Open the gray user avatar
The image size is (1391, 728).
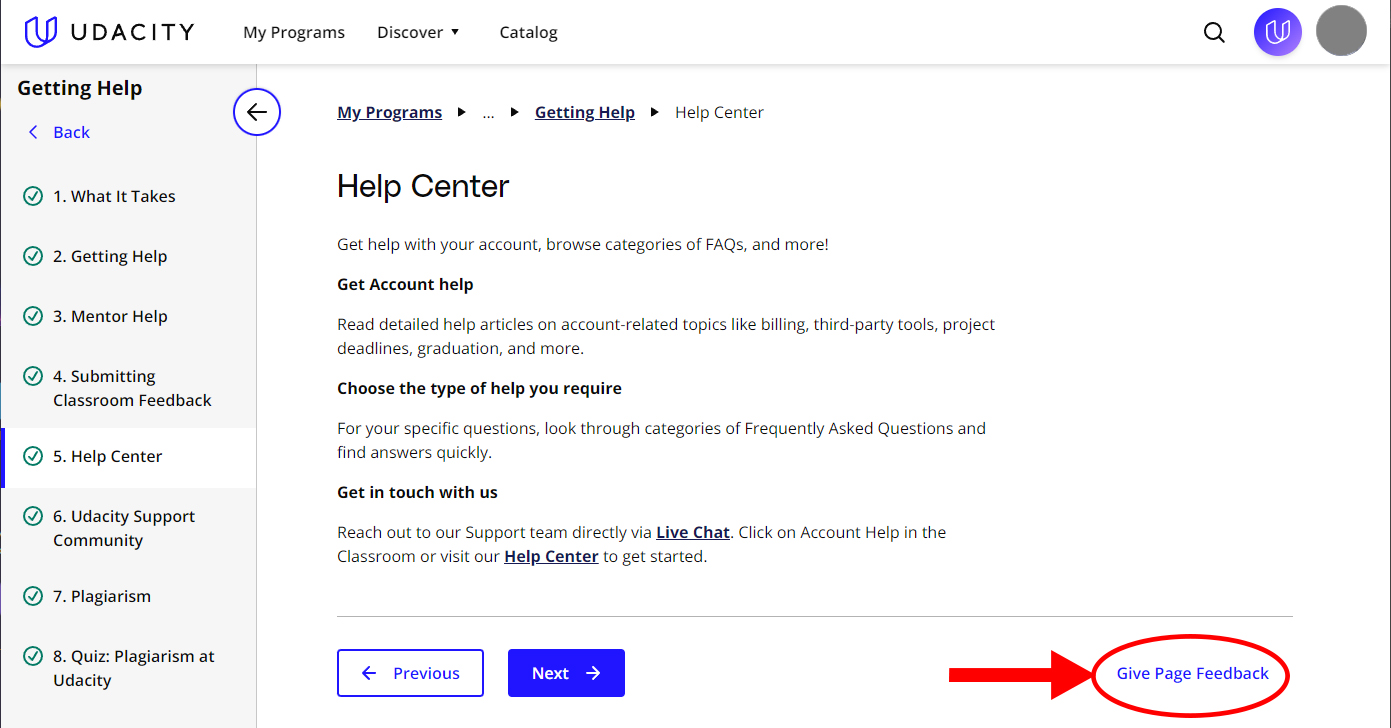click(x=1341, y=31)
